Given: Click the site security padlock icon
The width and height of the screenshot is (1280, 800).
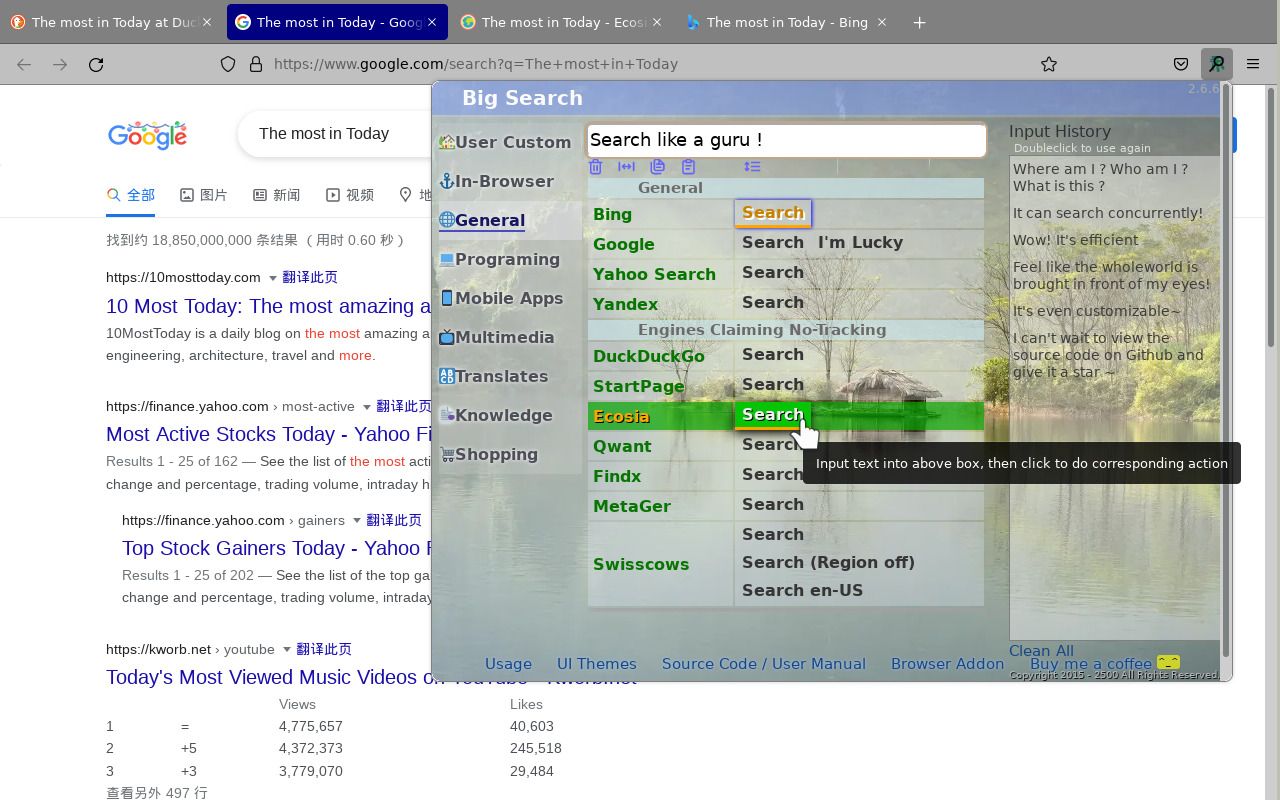Looking at the screenshot, I should (x=256, y=64).
